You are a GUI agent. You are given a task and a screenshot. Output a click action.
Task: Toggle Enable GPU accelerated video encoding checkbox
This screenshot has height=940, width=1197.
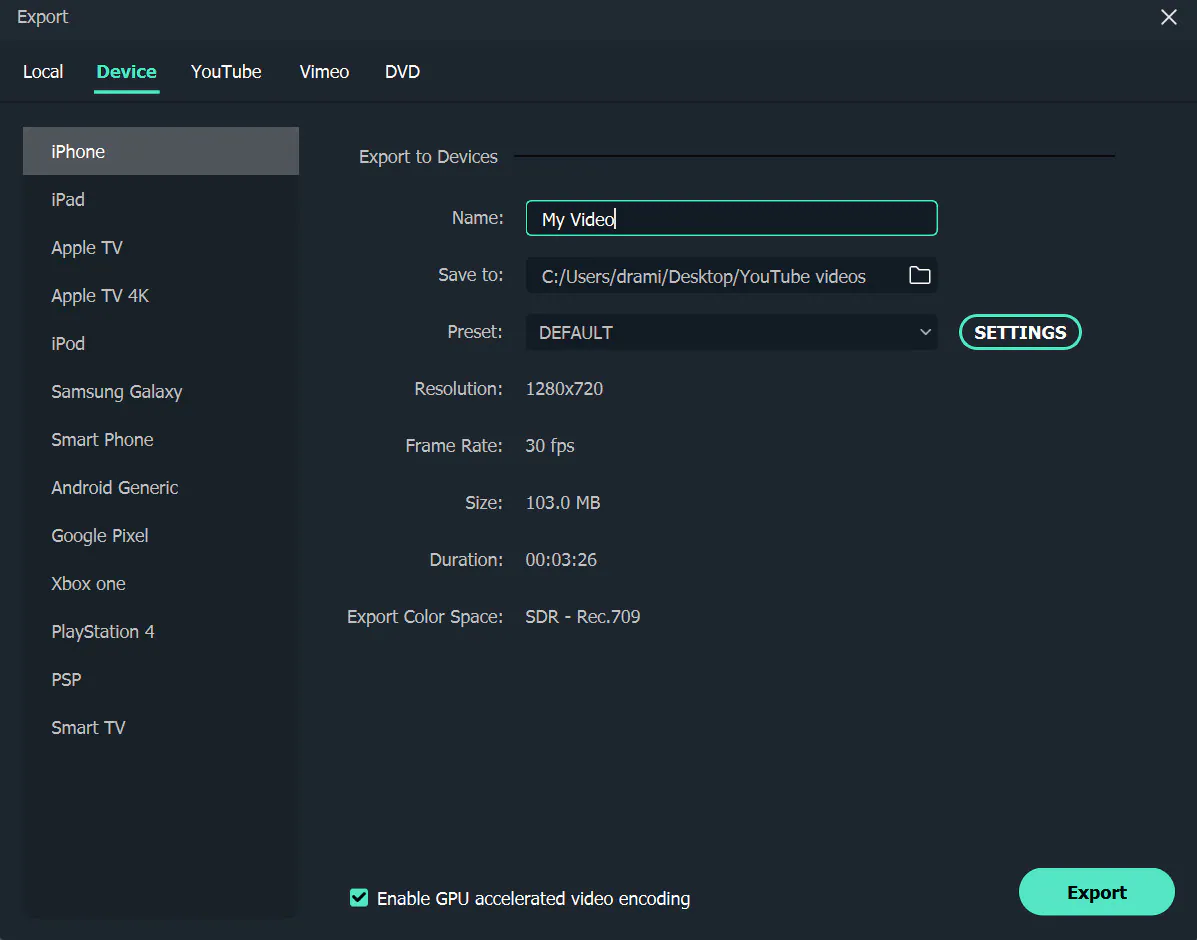[x=359, y=898]
